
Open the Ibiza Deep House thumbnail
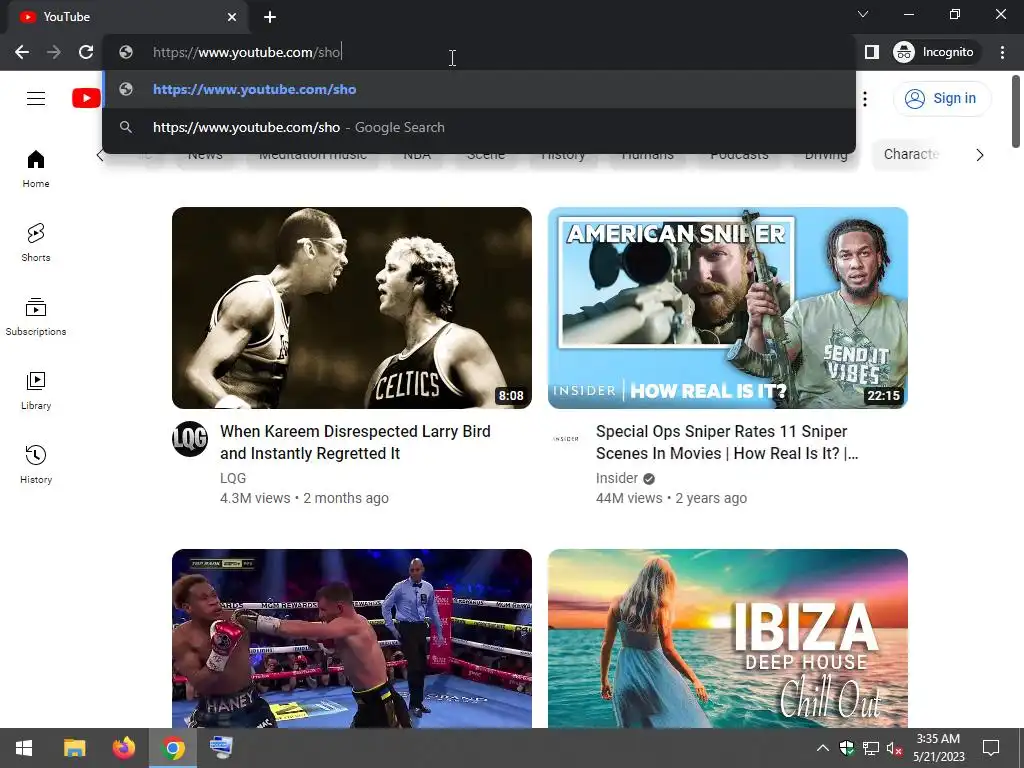[728, 639]
